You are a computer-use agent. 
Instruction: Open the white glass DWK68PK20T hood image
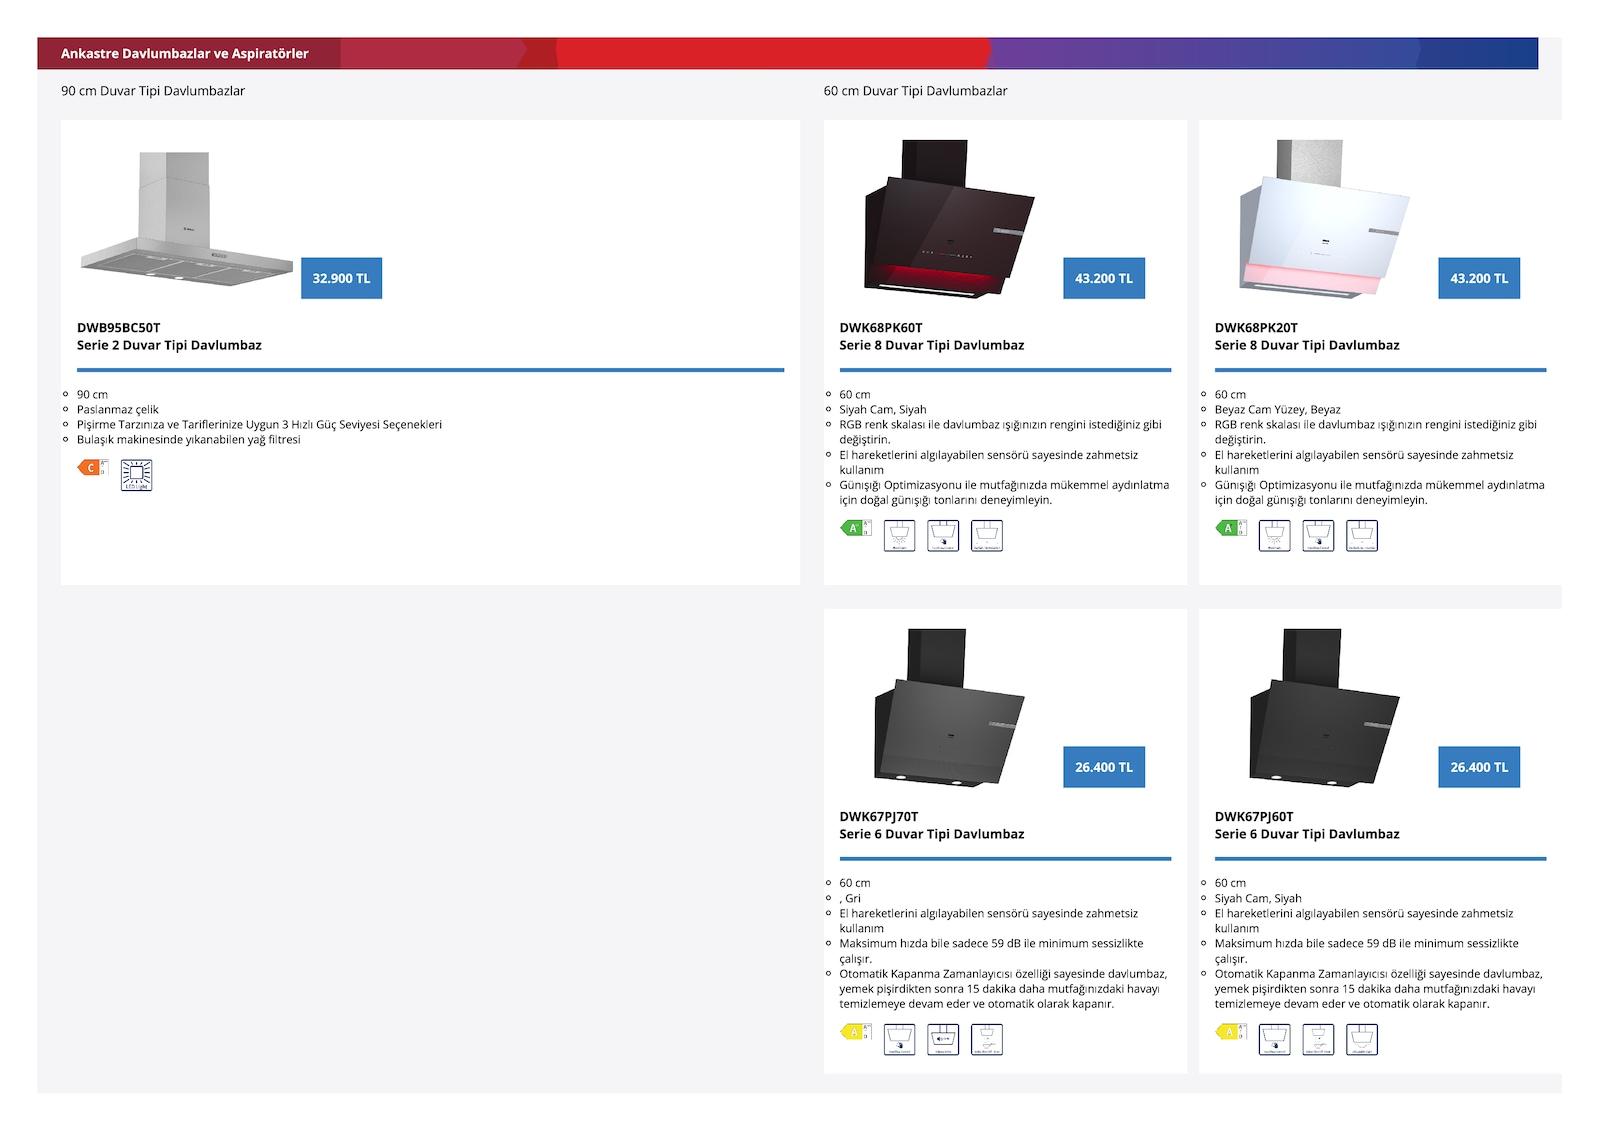1324,219
